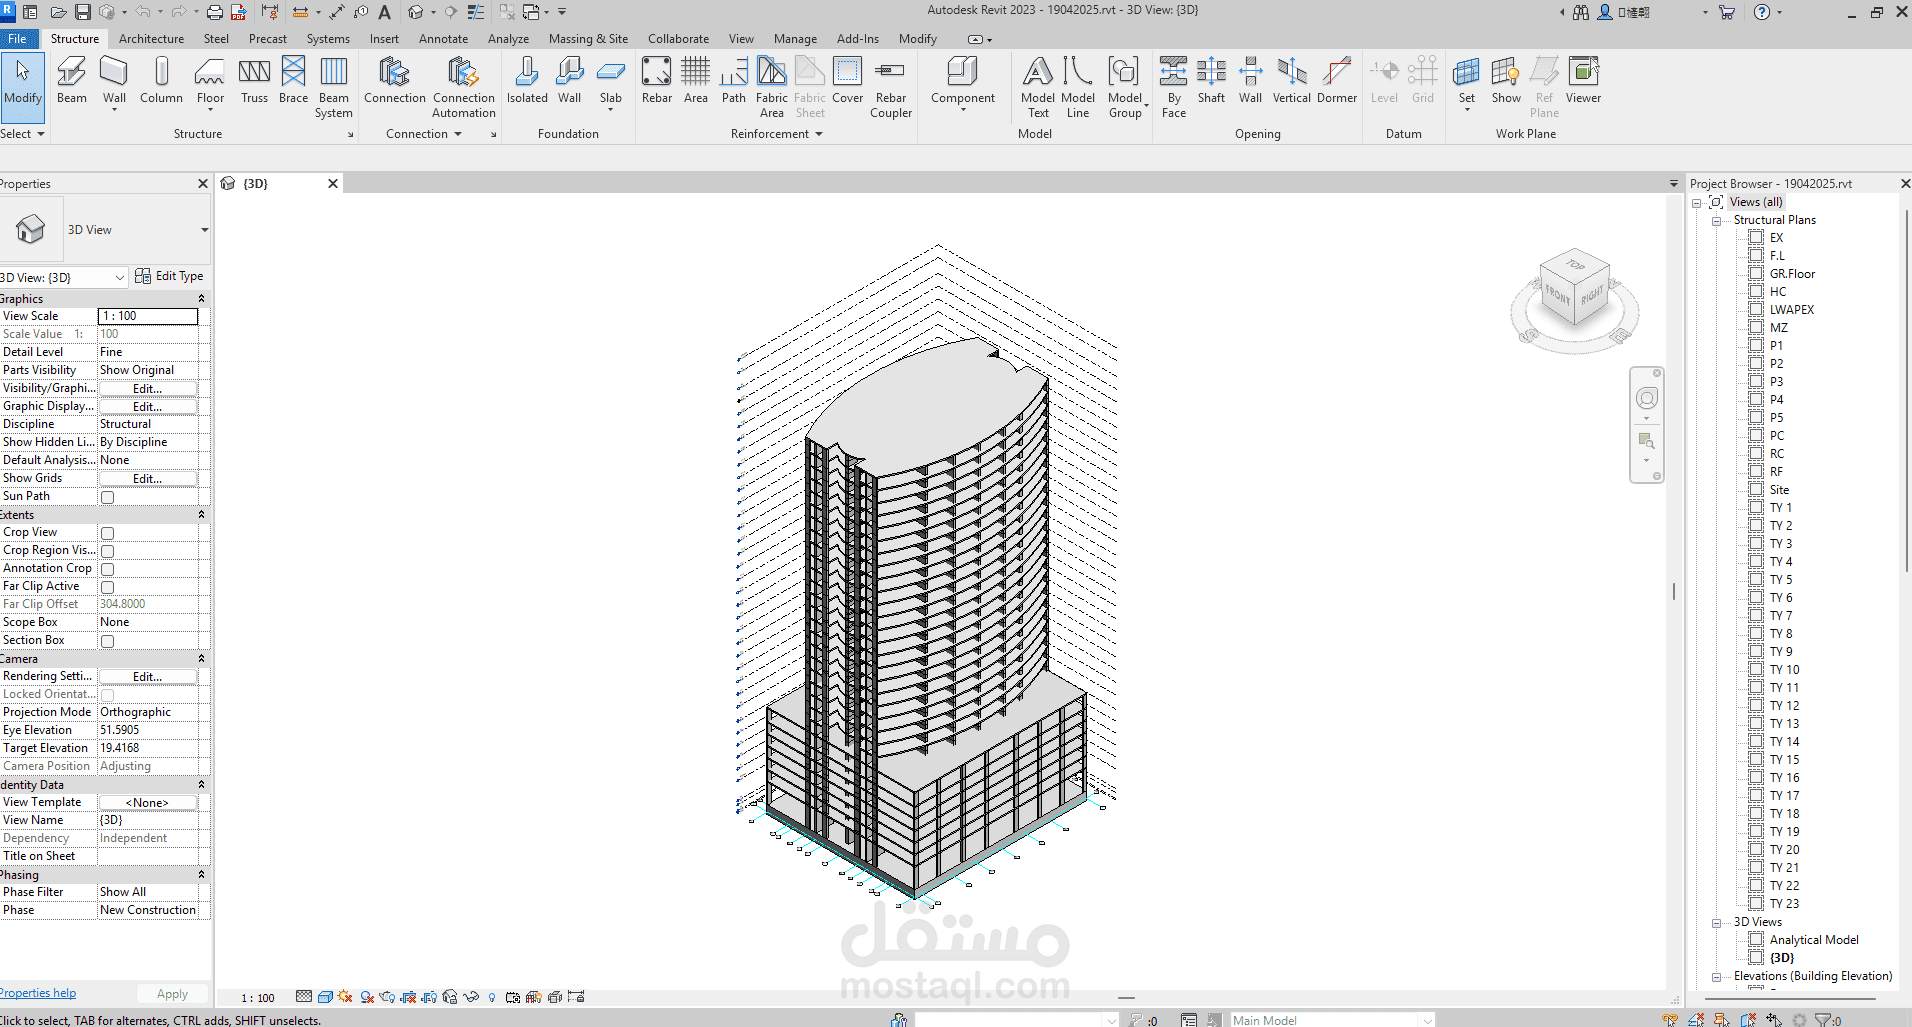Image resolution: width=1912 pixels, height=1027 pixels.
Task: Toggle Crop Region Visible checkbox
Action: pyautogui.click(x=107, y=551)
